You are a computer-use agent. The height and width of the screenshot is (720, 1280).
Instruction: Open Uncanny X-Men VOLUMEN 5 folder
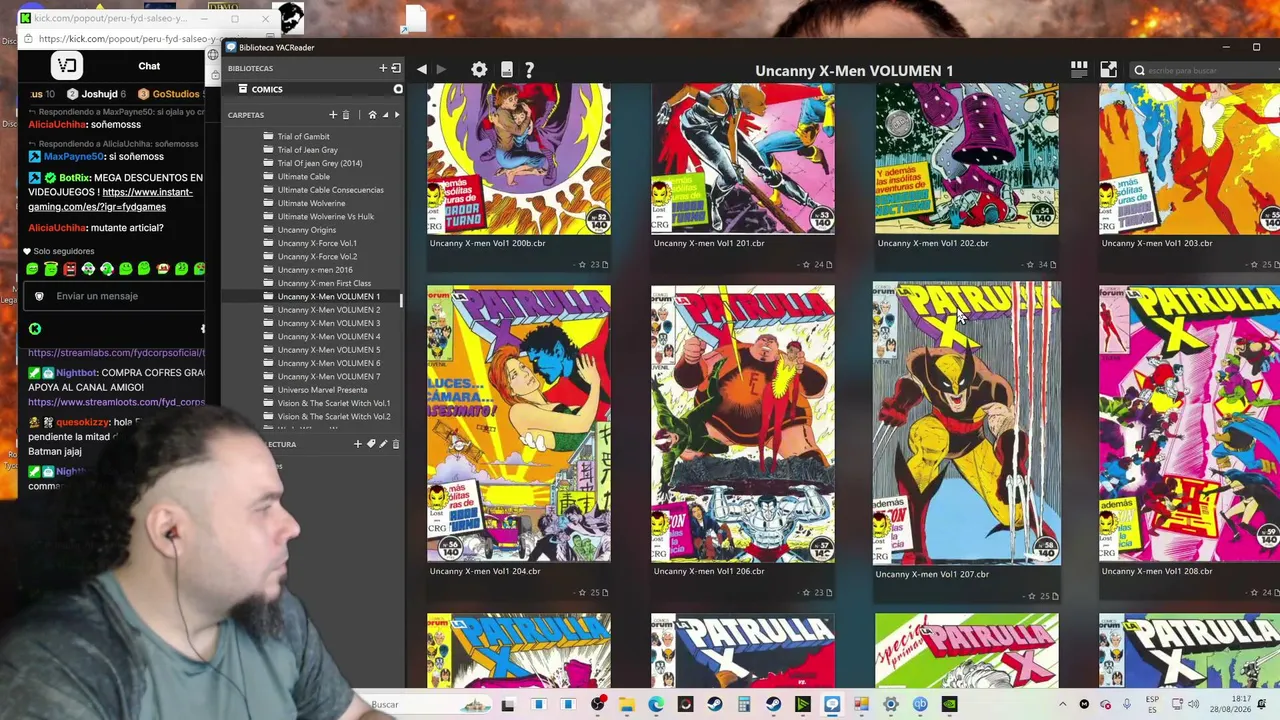(x=328, y=350)
